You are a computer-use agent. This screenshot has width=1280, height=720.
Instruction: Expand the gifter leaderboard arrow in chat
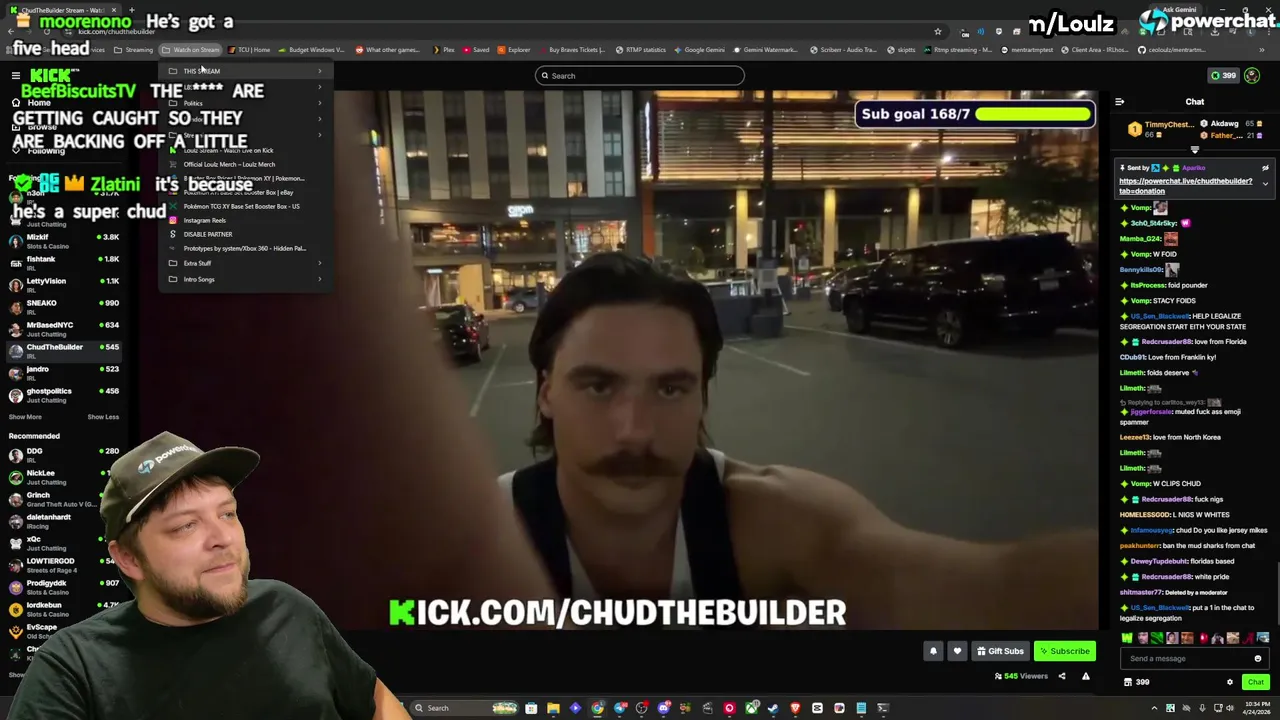pos(1194,149)
